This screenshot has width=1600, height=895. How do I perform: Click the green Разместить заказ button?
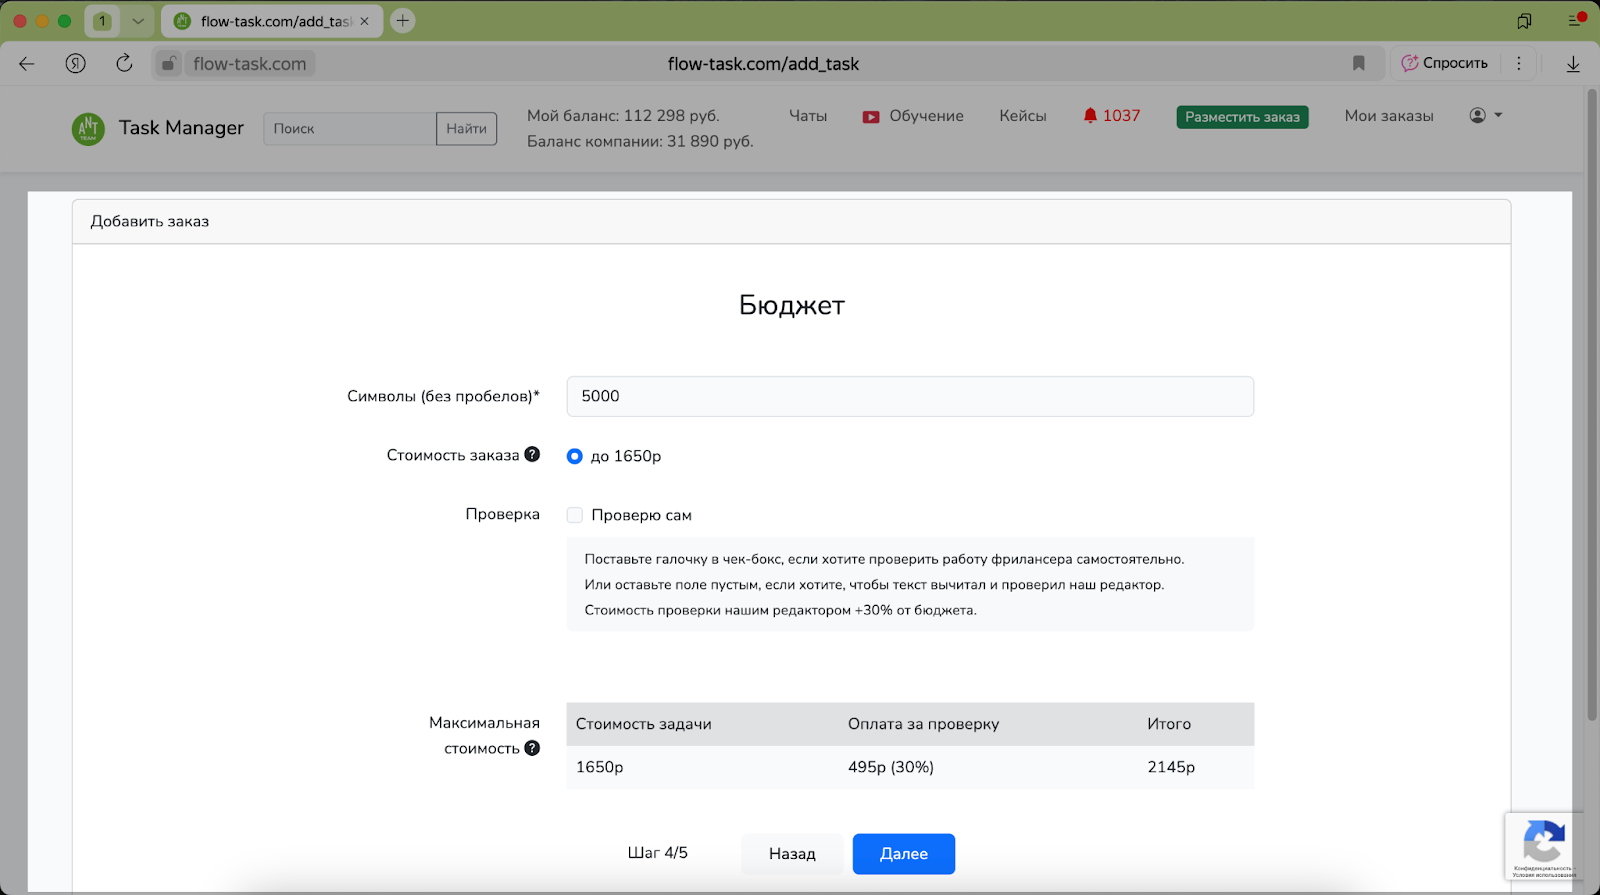point(1242,117)
